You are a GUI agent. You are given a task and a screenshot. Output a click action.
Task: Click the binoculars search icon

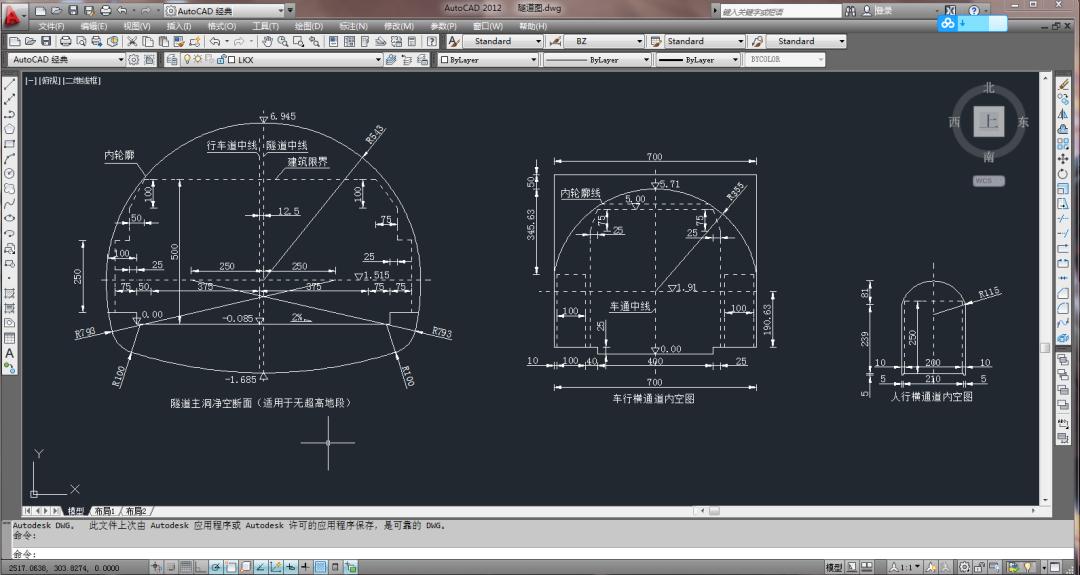coord(850,11)
